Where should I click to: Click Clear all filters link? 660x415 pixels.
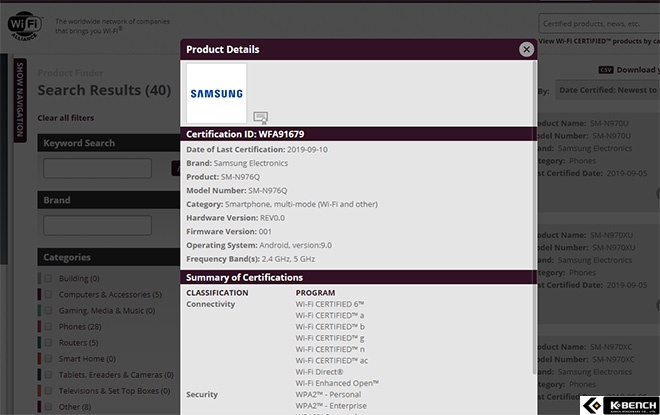click(66, 118)
